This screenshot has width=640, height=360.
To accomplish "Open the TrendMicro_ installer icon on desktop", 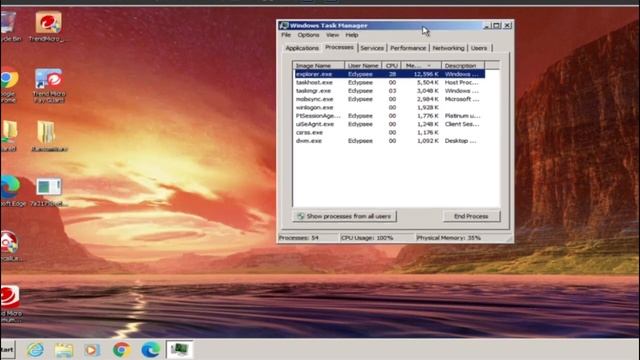I will 48,27.
